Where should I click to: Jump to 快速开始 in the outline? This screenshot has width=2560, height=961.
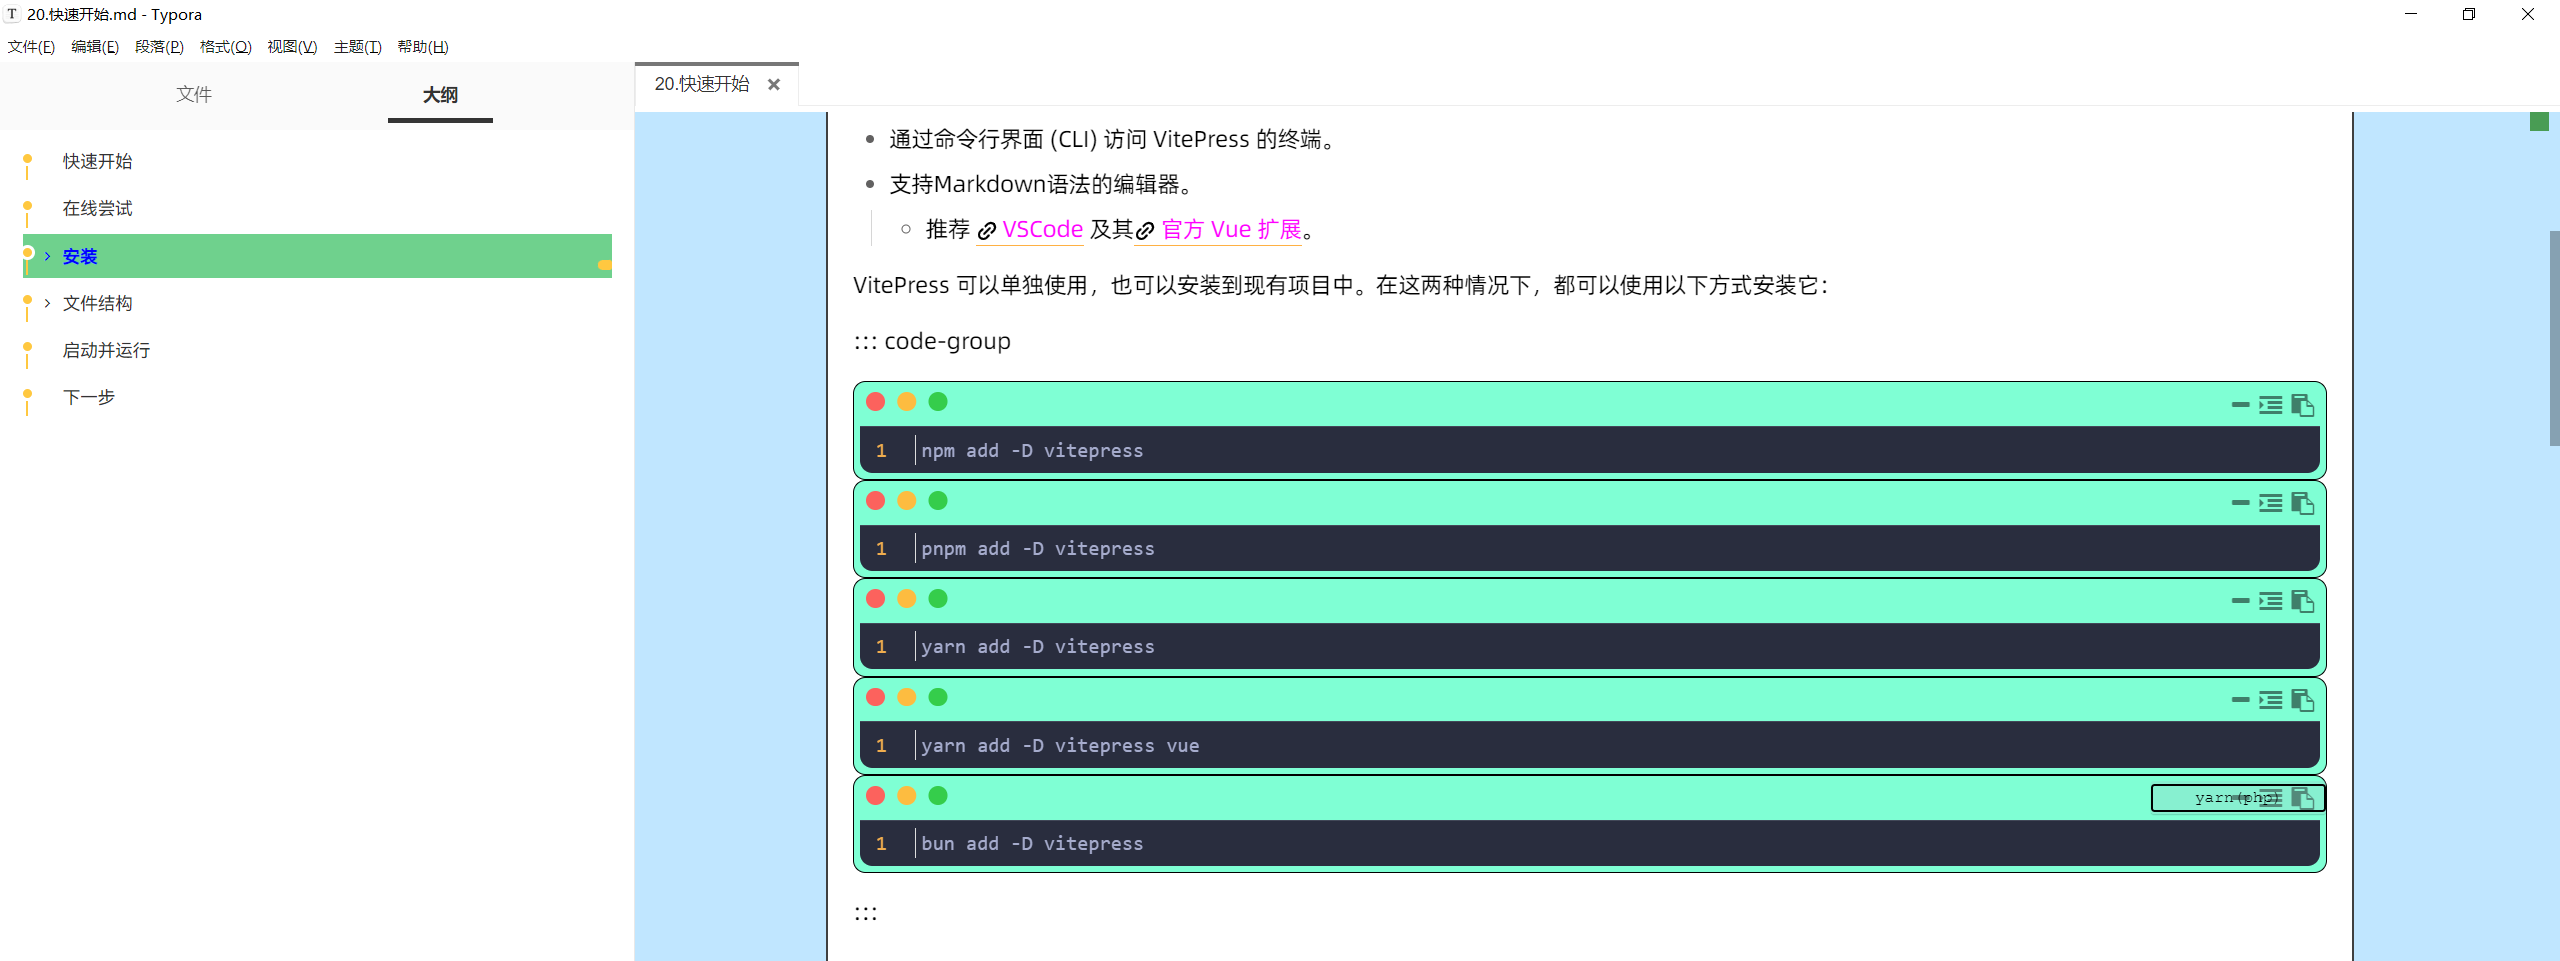click(97, 161)
